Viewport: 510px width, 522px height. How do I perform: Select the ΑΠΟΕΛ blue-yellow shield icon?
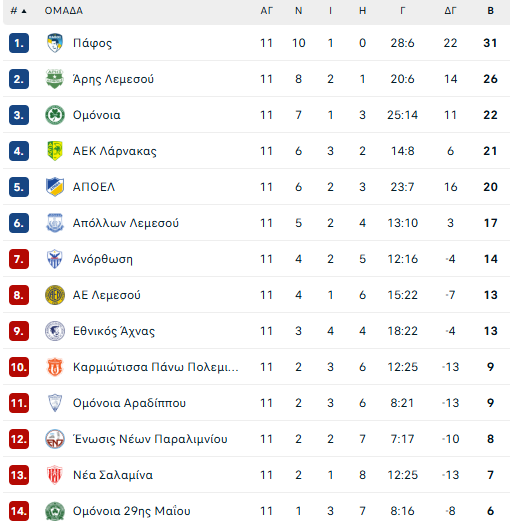55,187
